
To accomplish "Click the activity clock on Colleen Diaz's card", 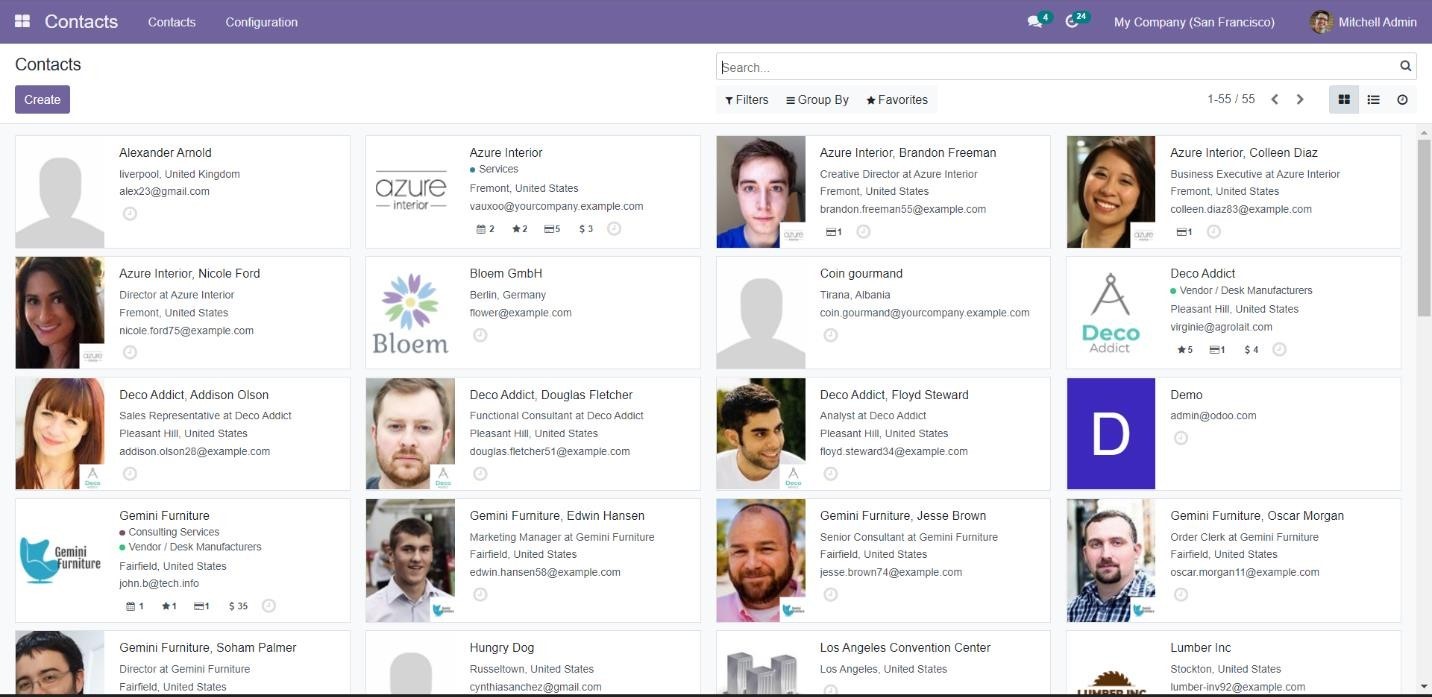I will coord(1213,231).
